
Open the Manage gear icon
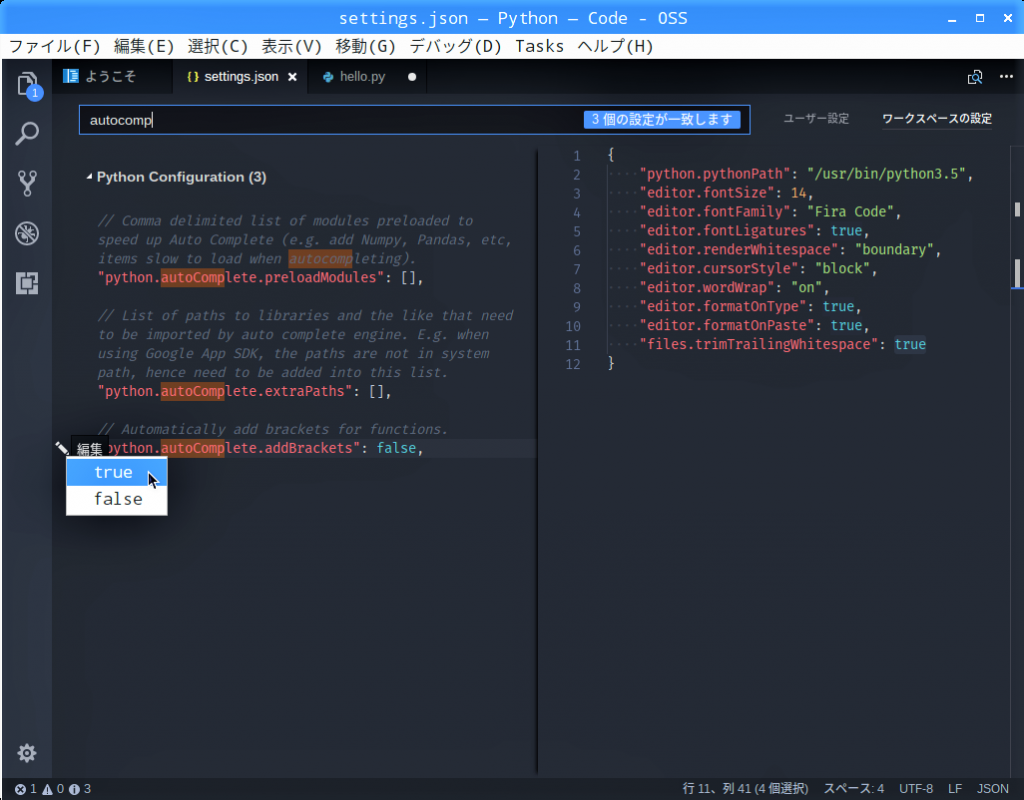(x=27, y=753)
